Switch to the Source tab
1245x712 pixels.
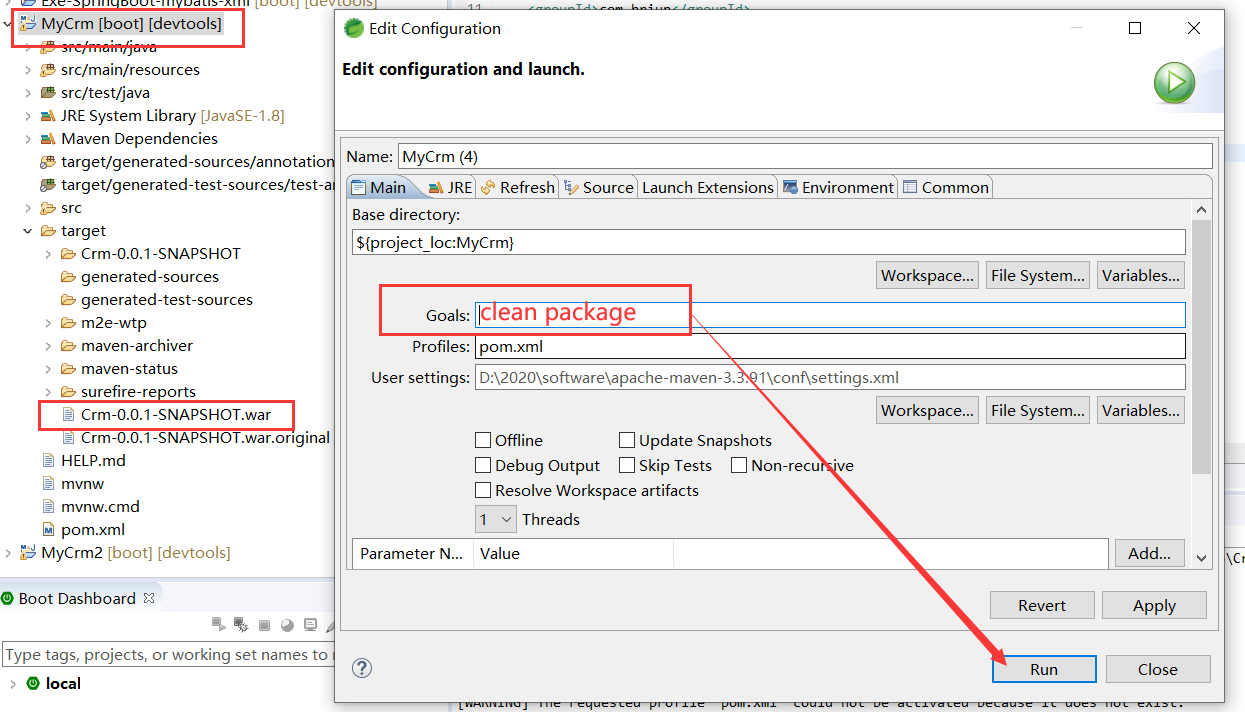tap(598, 187)
